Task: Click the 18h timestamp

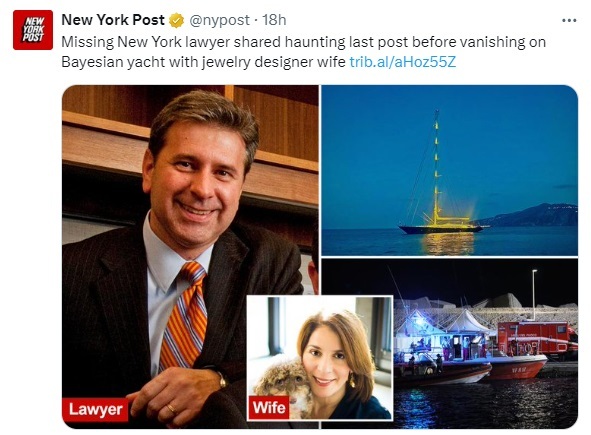Action: click(274, 20)
